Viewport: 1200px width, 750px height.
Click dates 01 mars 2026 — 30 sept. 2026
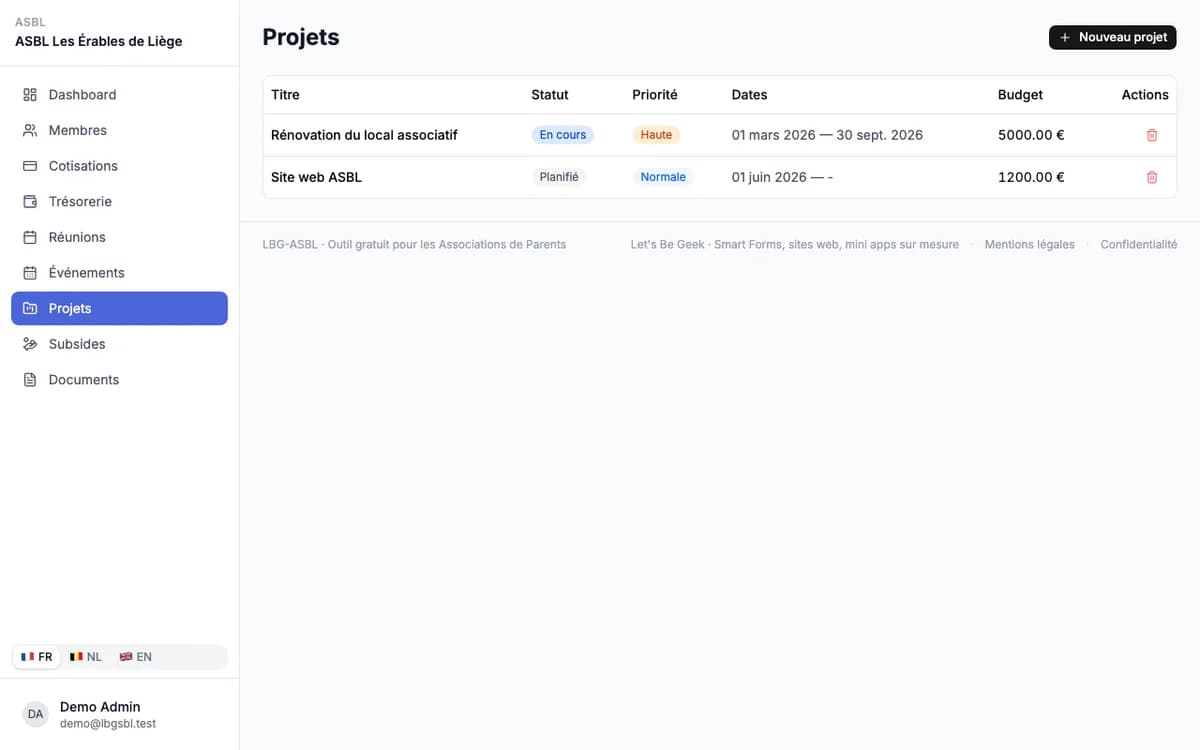827,135
